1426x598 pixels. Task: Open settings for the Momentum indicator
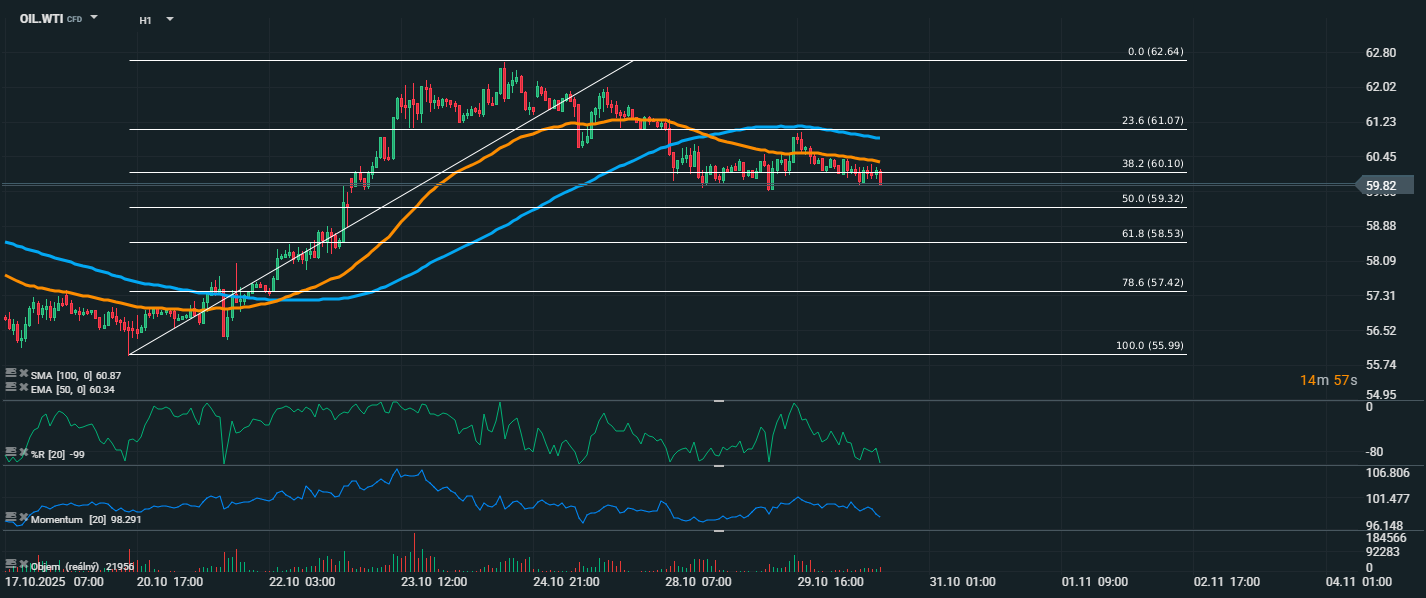click(x=11, y=518)
